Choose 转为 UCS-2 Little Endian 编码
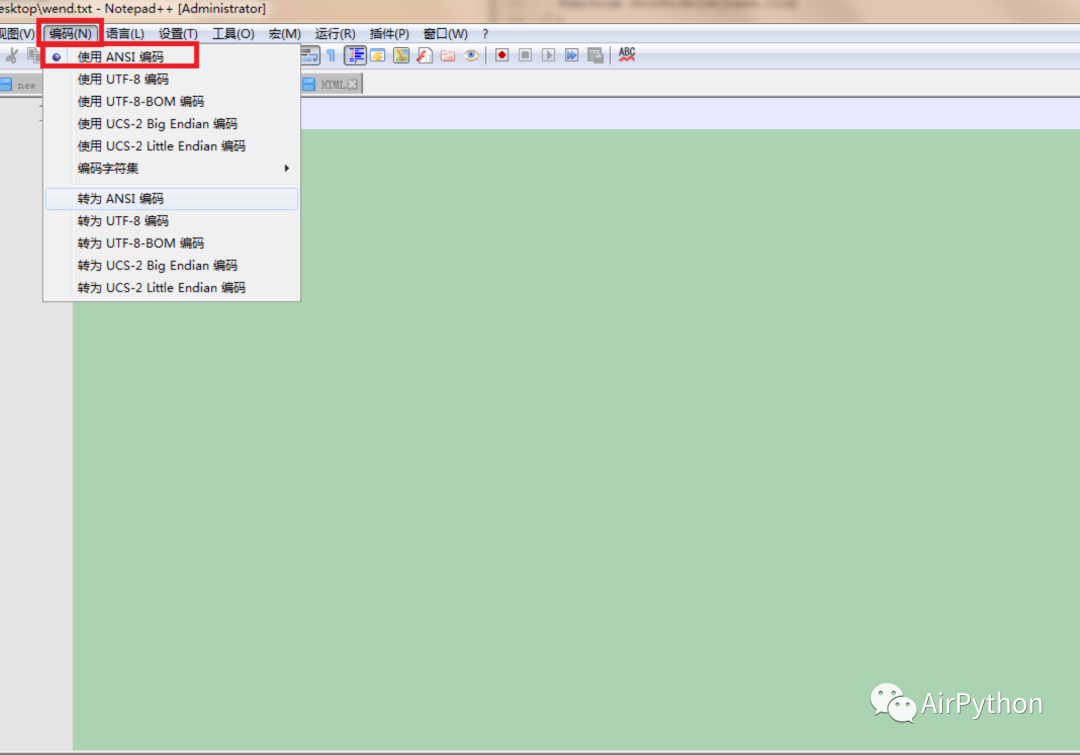 pos(172,287)
